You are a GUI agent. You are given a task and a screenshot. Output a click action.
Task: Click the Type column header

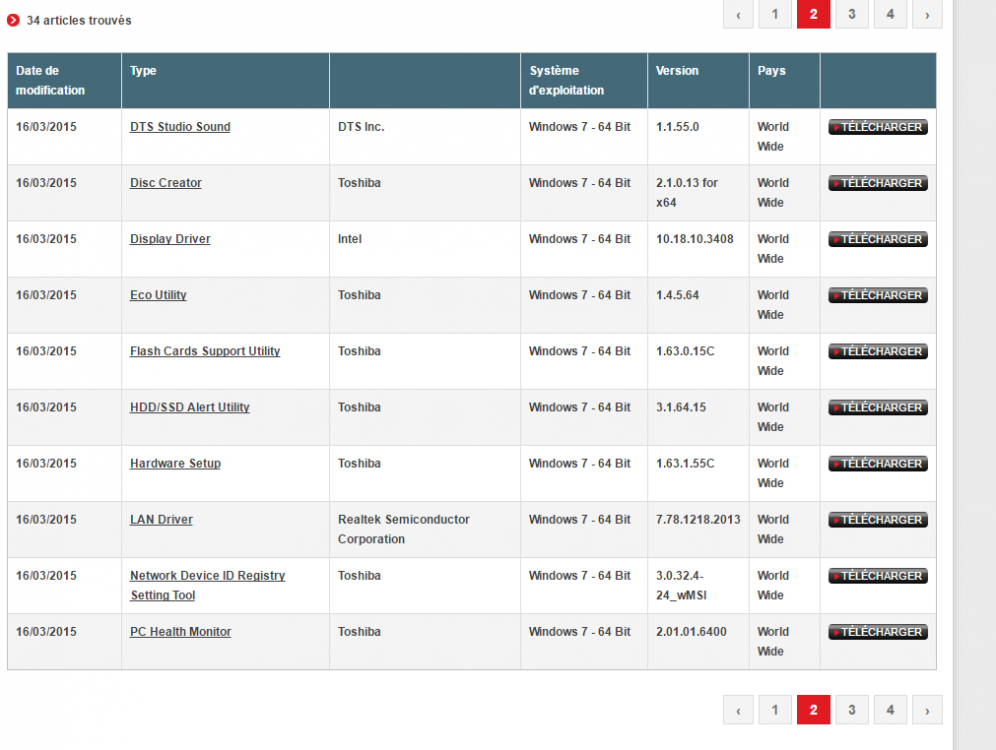pyautogui.click(x=225, y=81)
